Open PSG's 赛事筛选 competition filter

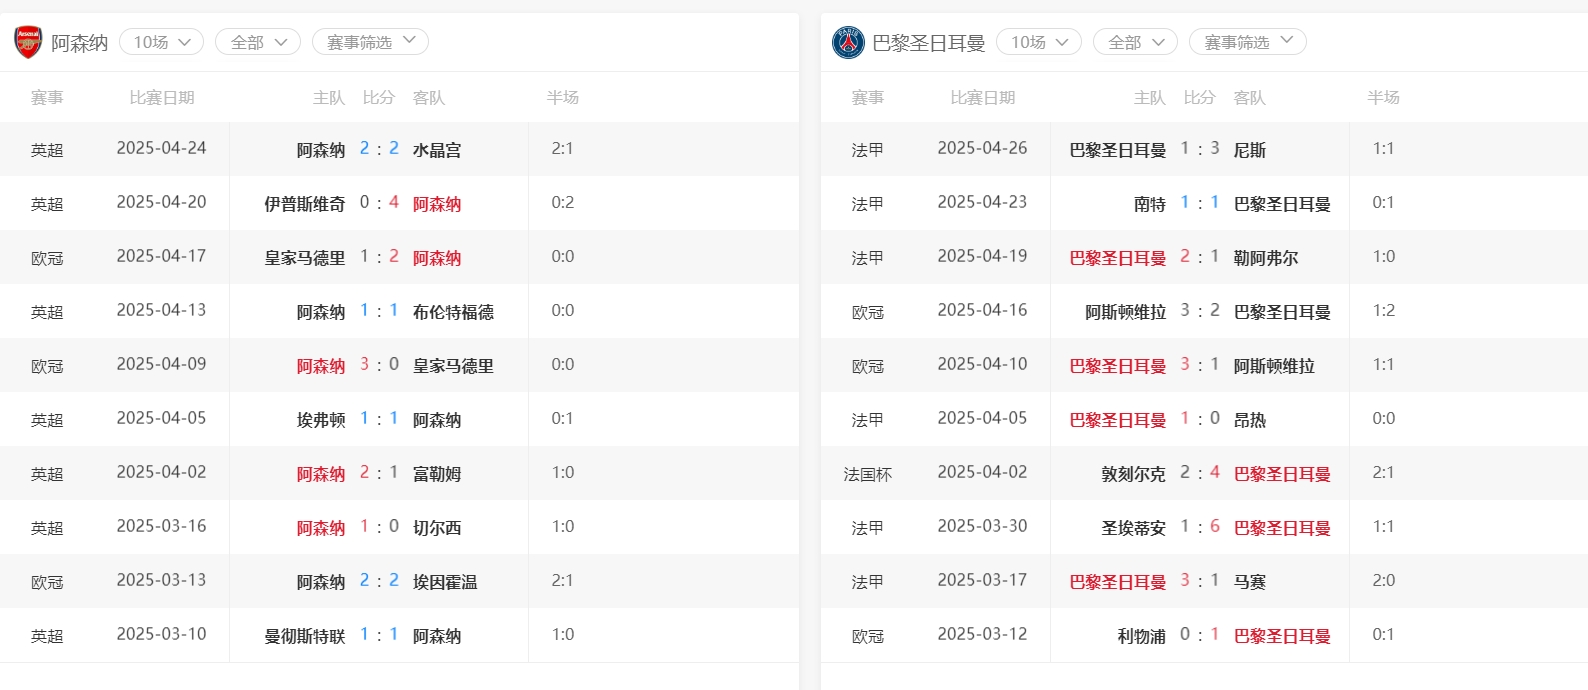(x=1247, y=42)
